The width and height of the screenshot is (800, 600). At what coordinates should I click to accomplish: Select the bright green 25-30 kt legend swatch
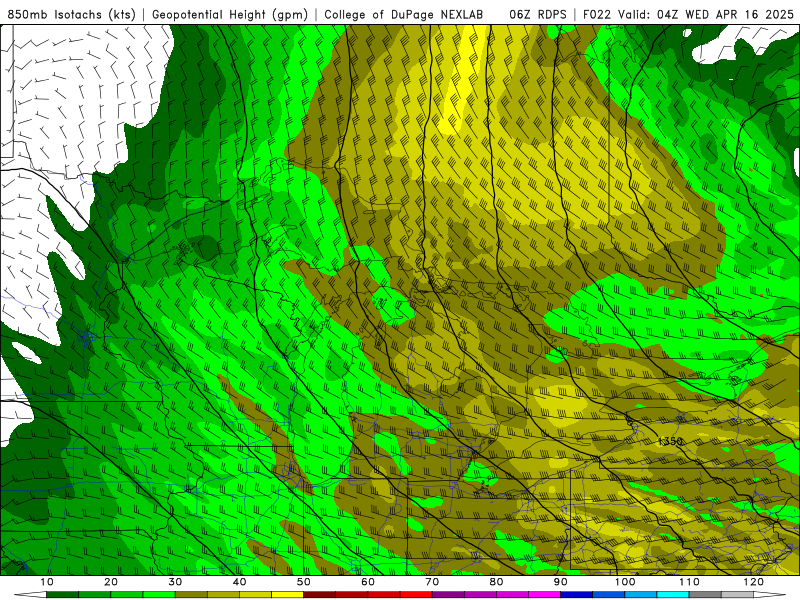pyautogui.click(x=159, y=594)
